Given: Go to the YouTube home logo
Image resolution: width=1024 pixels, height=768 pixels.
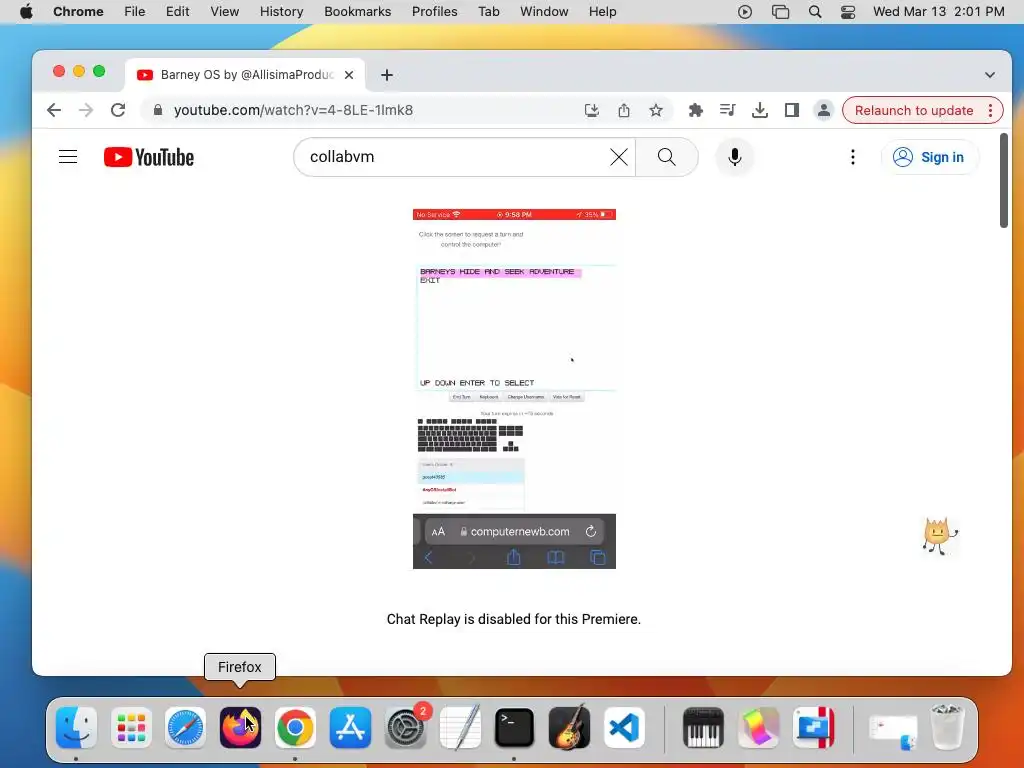Looking at the screenshot, I should click(x=149, y=157).
